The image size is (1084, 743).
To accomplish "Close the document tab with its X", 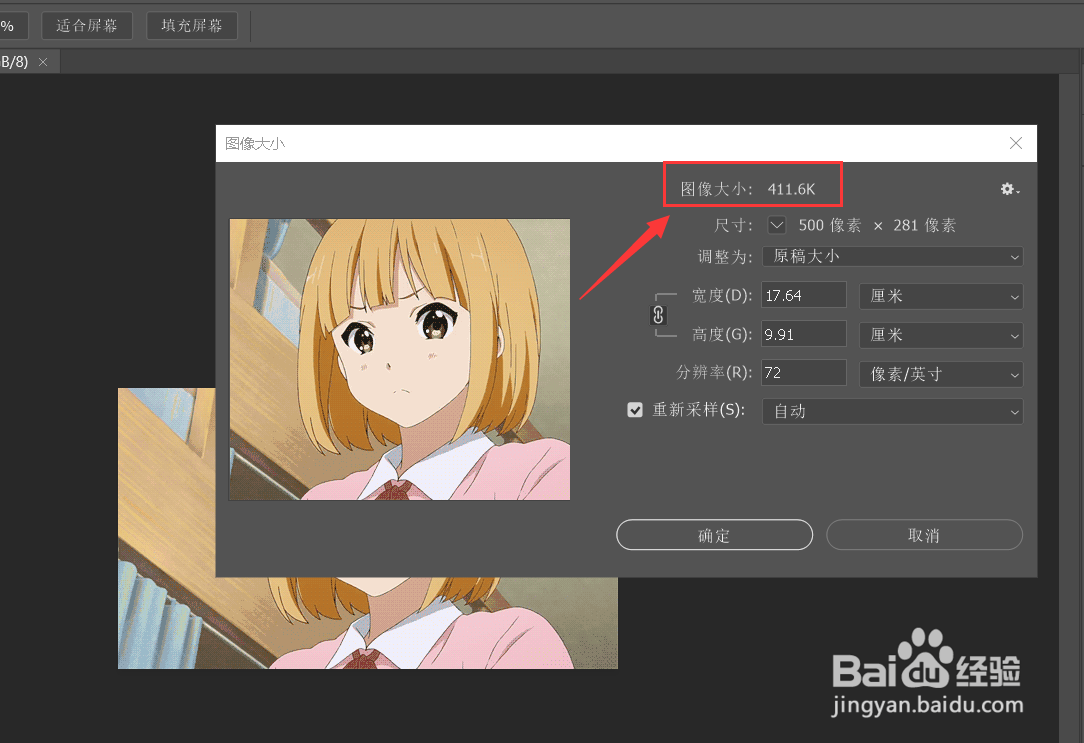I will 43,62.
